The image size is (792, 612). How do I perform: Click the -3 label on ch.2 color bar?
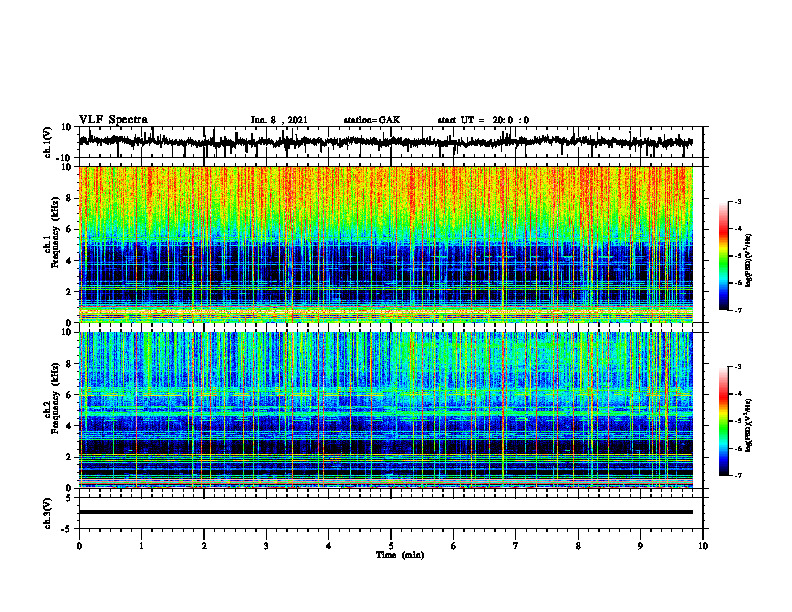coord(737,367)
